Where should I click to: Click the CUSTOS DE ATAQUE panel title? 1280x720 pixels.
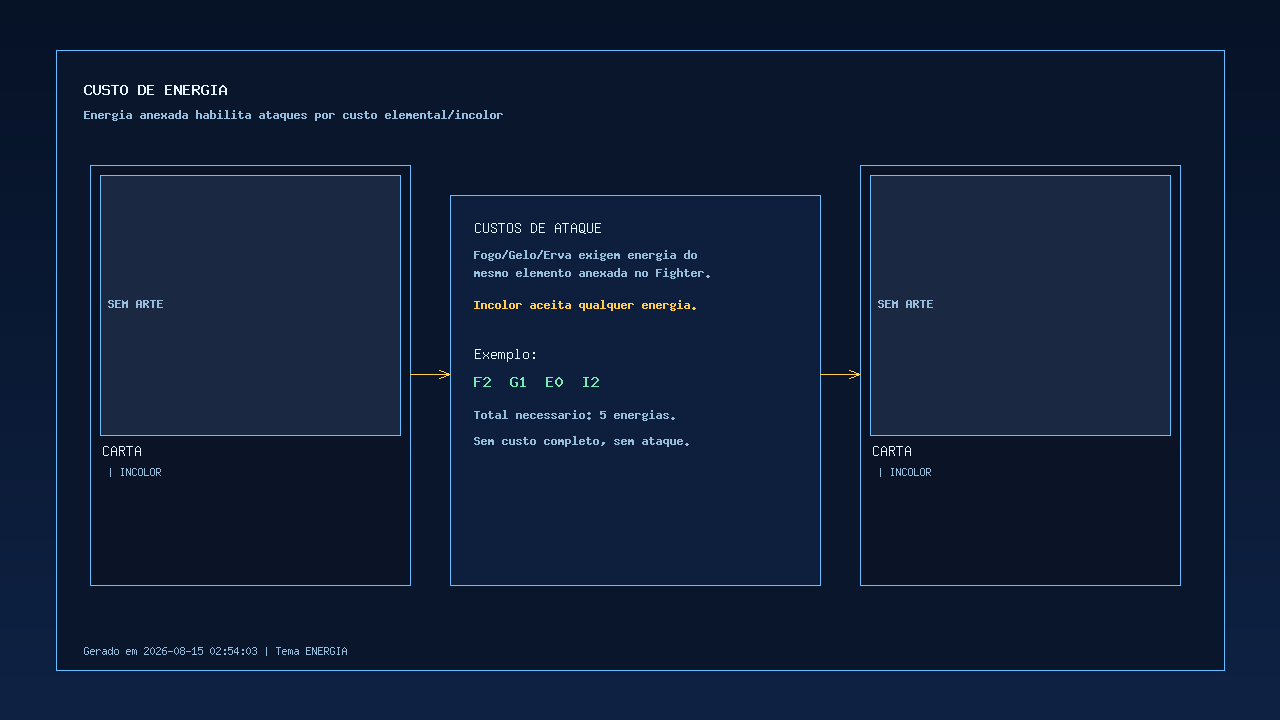click(538, 228)
